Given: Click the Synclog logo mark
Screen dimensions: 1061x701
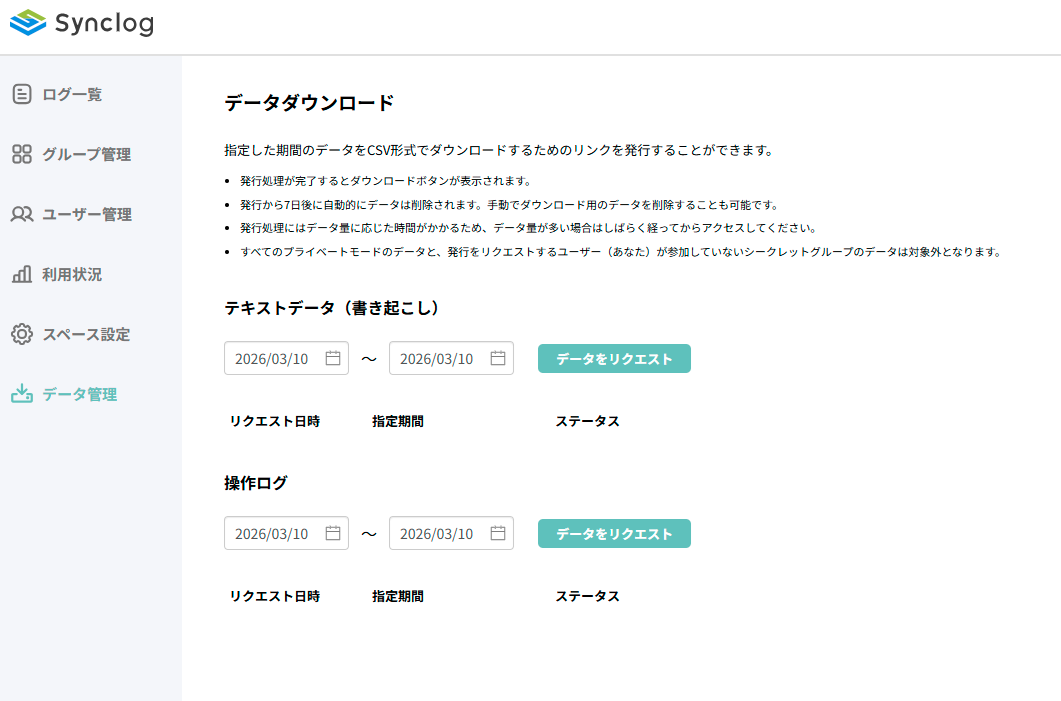Looking at the screenshot, I should point(26,23).
